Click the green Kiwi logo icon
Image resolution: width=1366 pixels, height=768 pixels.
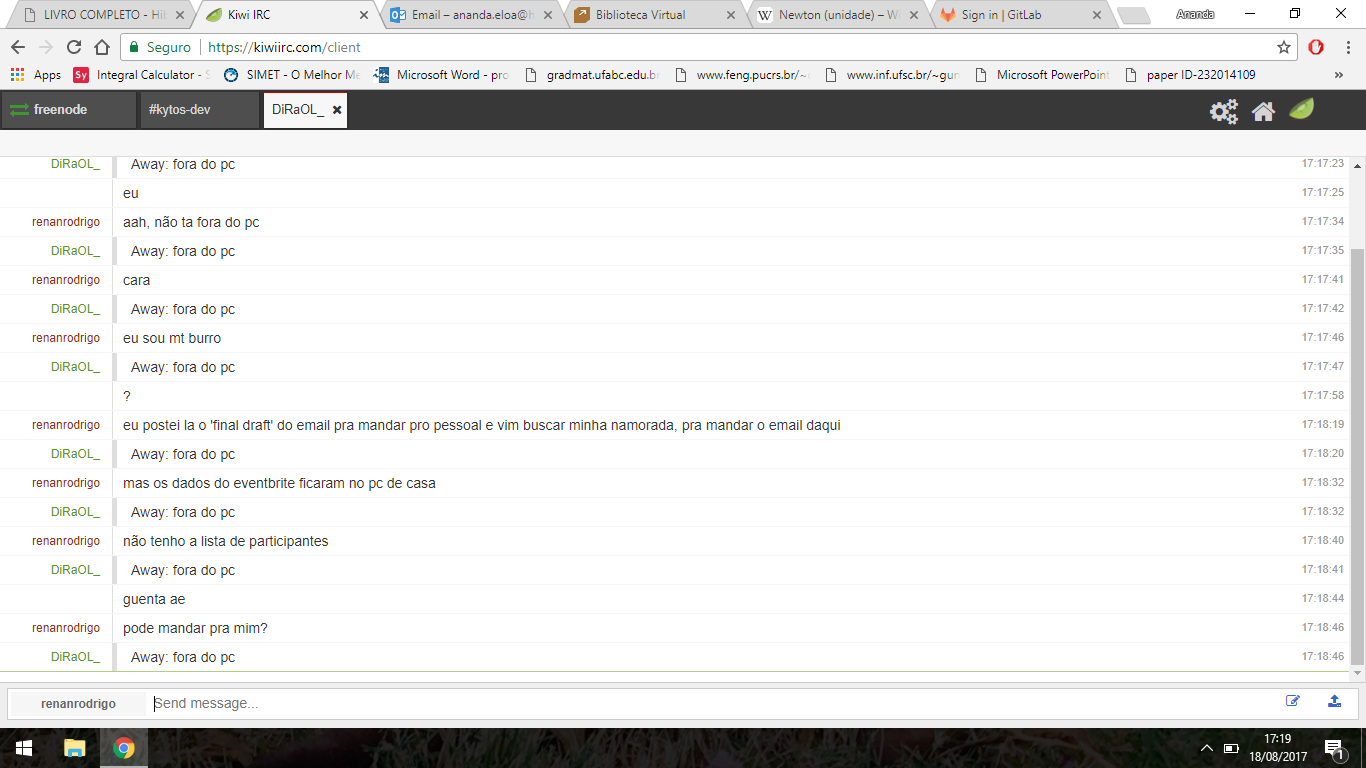click(x=1302, y=109)
